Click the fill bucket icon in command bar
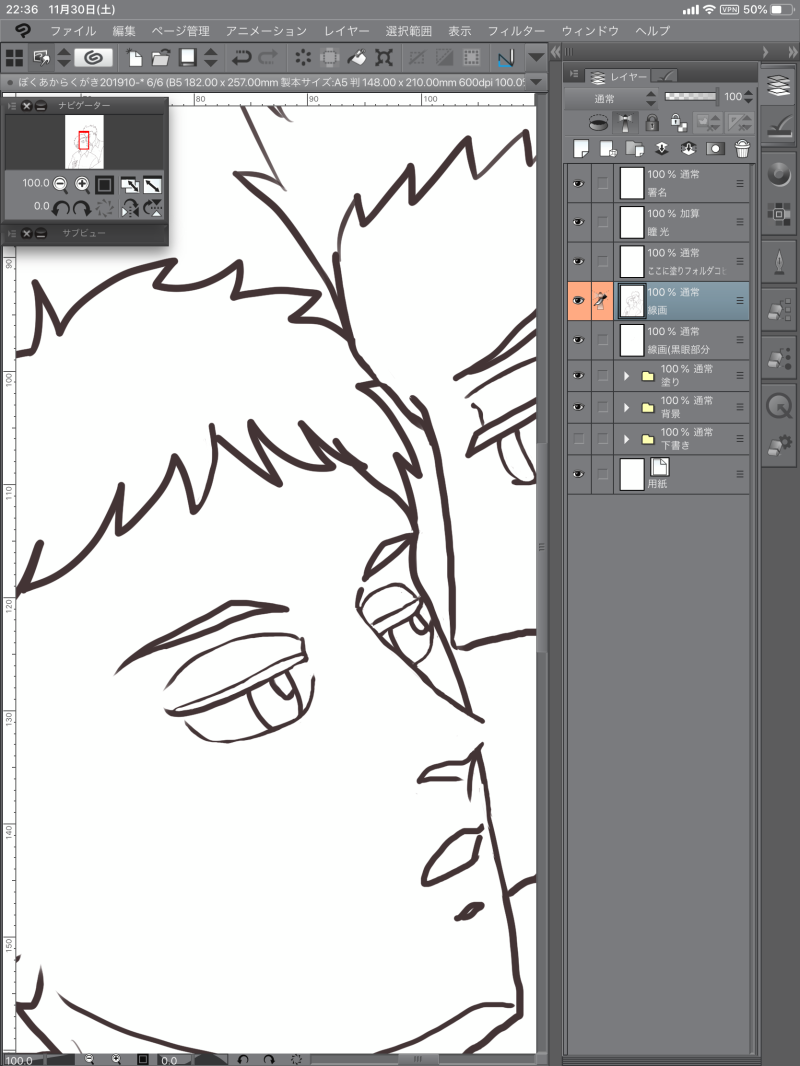This screenshot has width=800, height=1066. pos(357,58)
